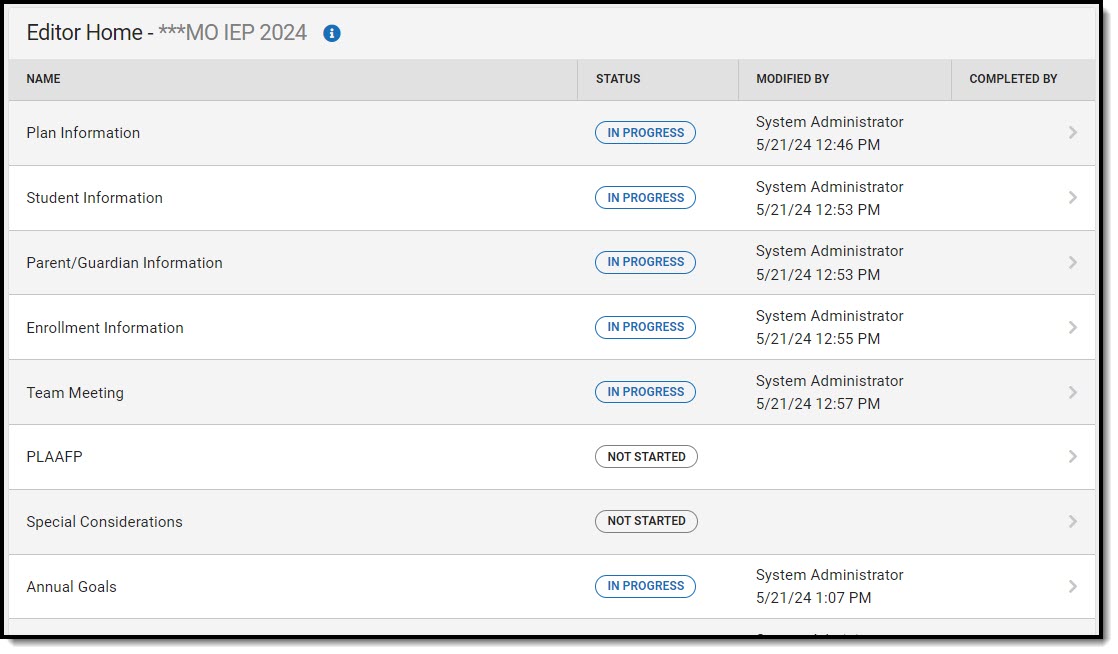This screenshot has width=1118, height=654.
Task: Open PLAAFP using its right arrow
Action: (x=1072, y=457)
